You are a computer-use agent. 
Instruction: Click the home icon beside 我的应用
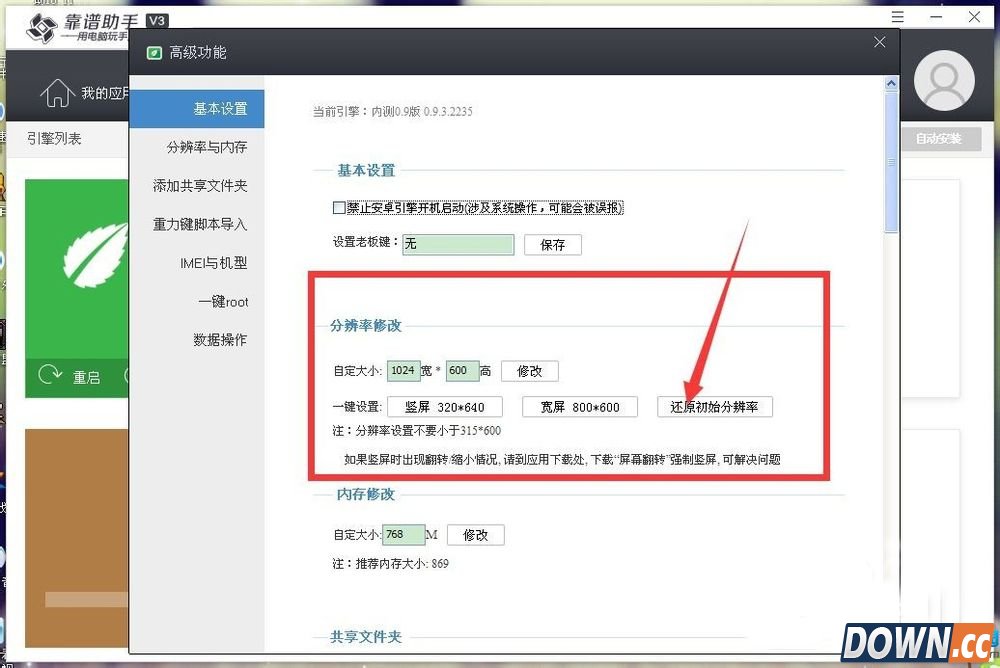tap(56, 93)
